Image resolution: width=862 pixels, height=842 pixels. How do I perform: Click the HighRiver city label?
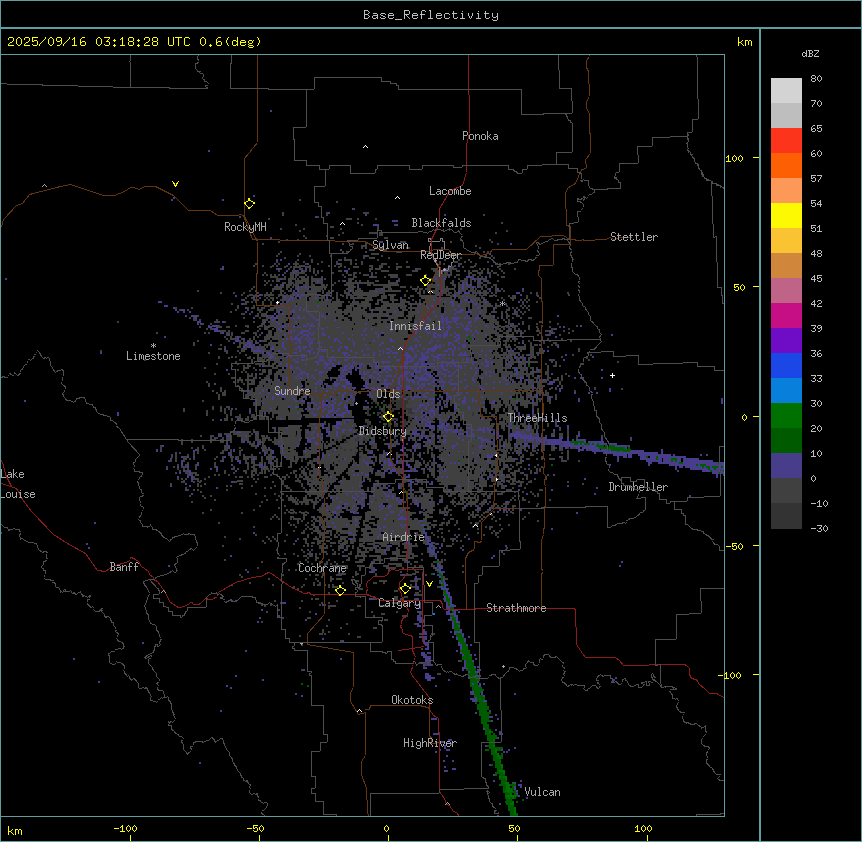[430, 743]
